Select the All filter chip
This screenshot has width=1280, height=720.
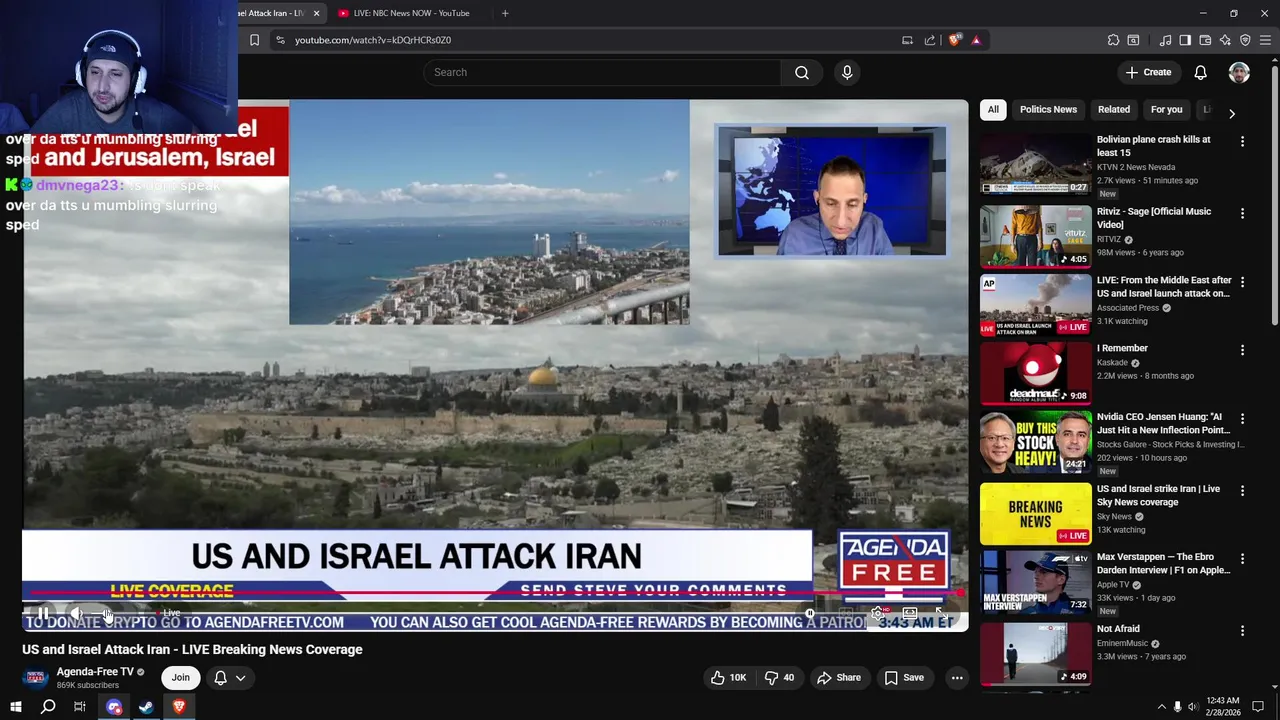(993, 110)
